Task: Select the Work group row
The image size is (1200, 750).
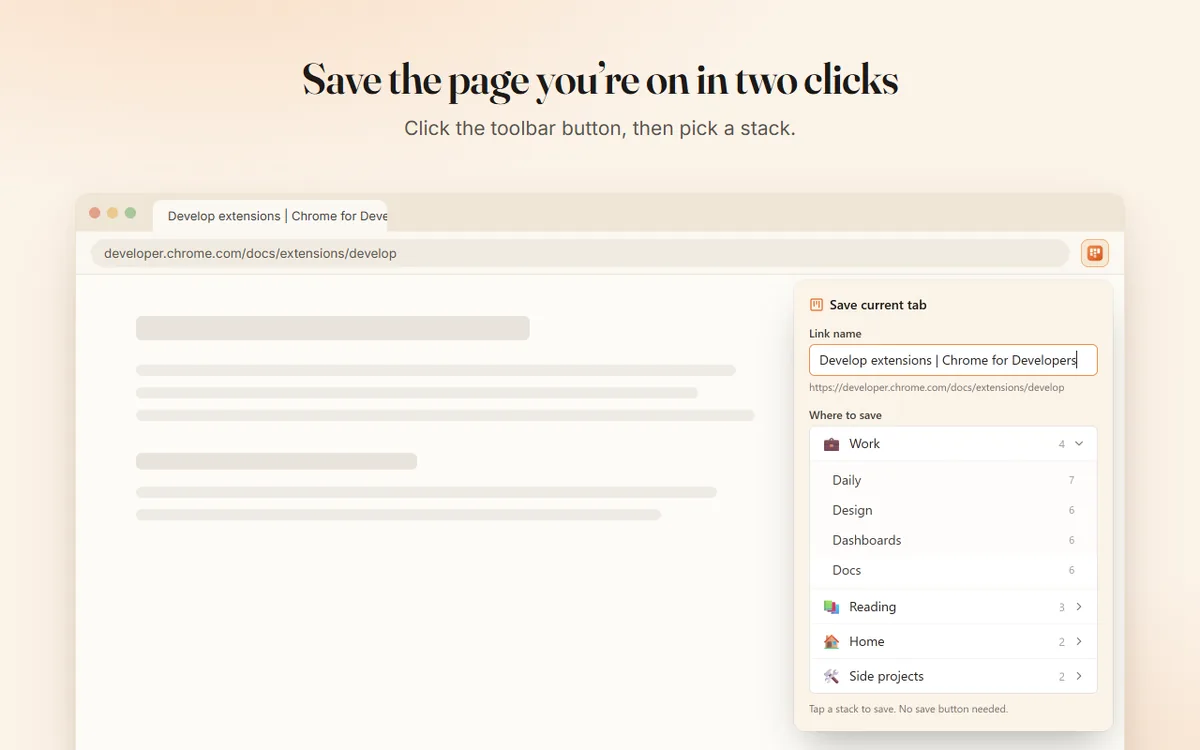Action: click(953, 444)
